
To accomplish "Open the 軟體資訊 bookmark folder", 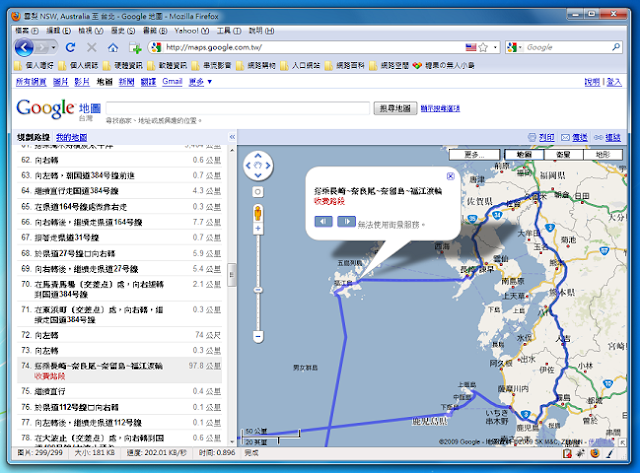I will [167, 65].
